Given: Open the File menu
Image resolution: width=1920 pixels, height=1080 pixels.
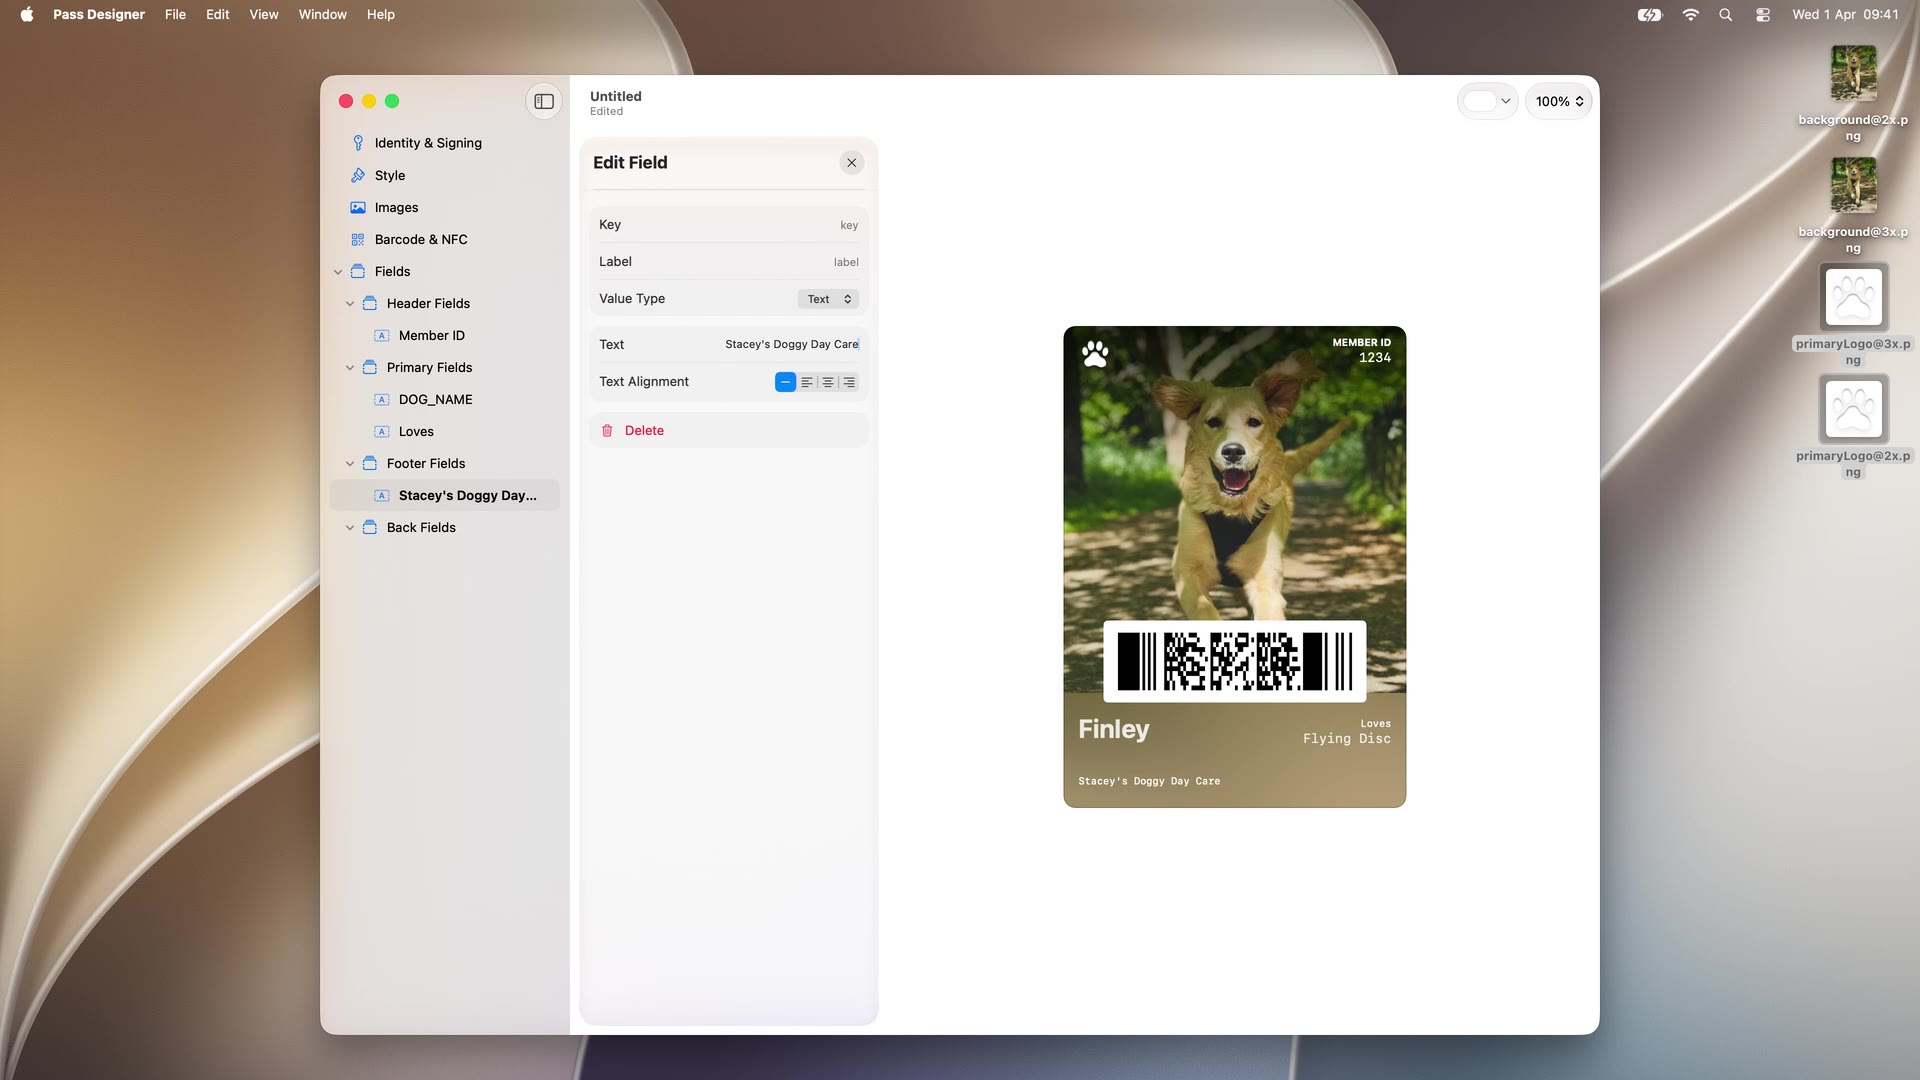Looking at the screenshot, I should coord(175,14).
